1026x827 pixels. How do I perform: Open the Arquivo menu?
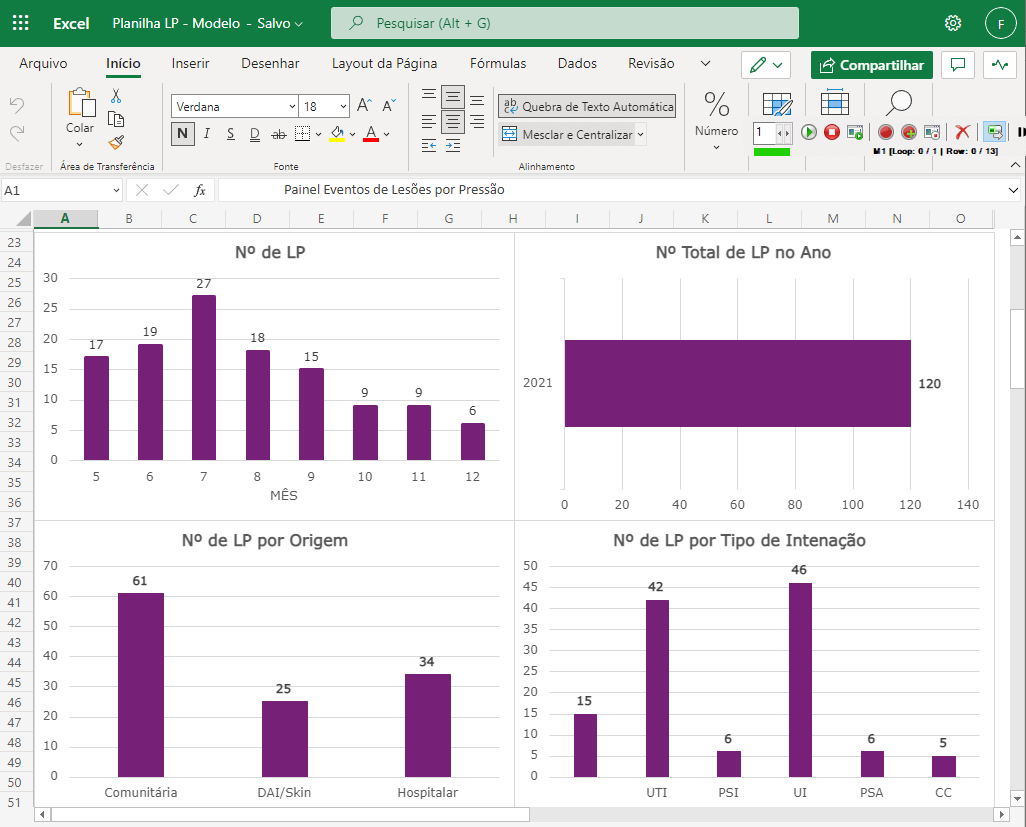click(43, 63)
